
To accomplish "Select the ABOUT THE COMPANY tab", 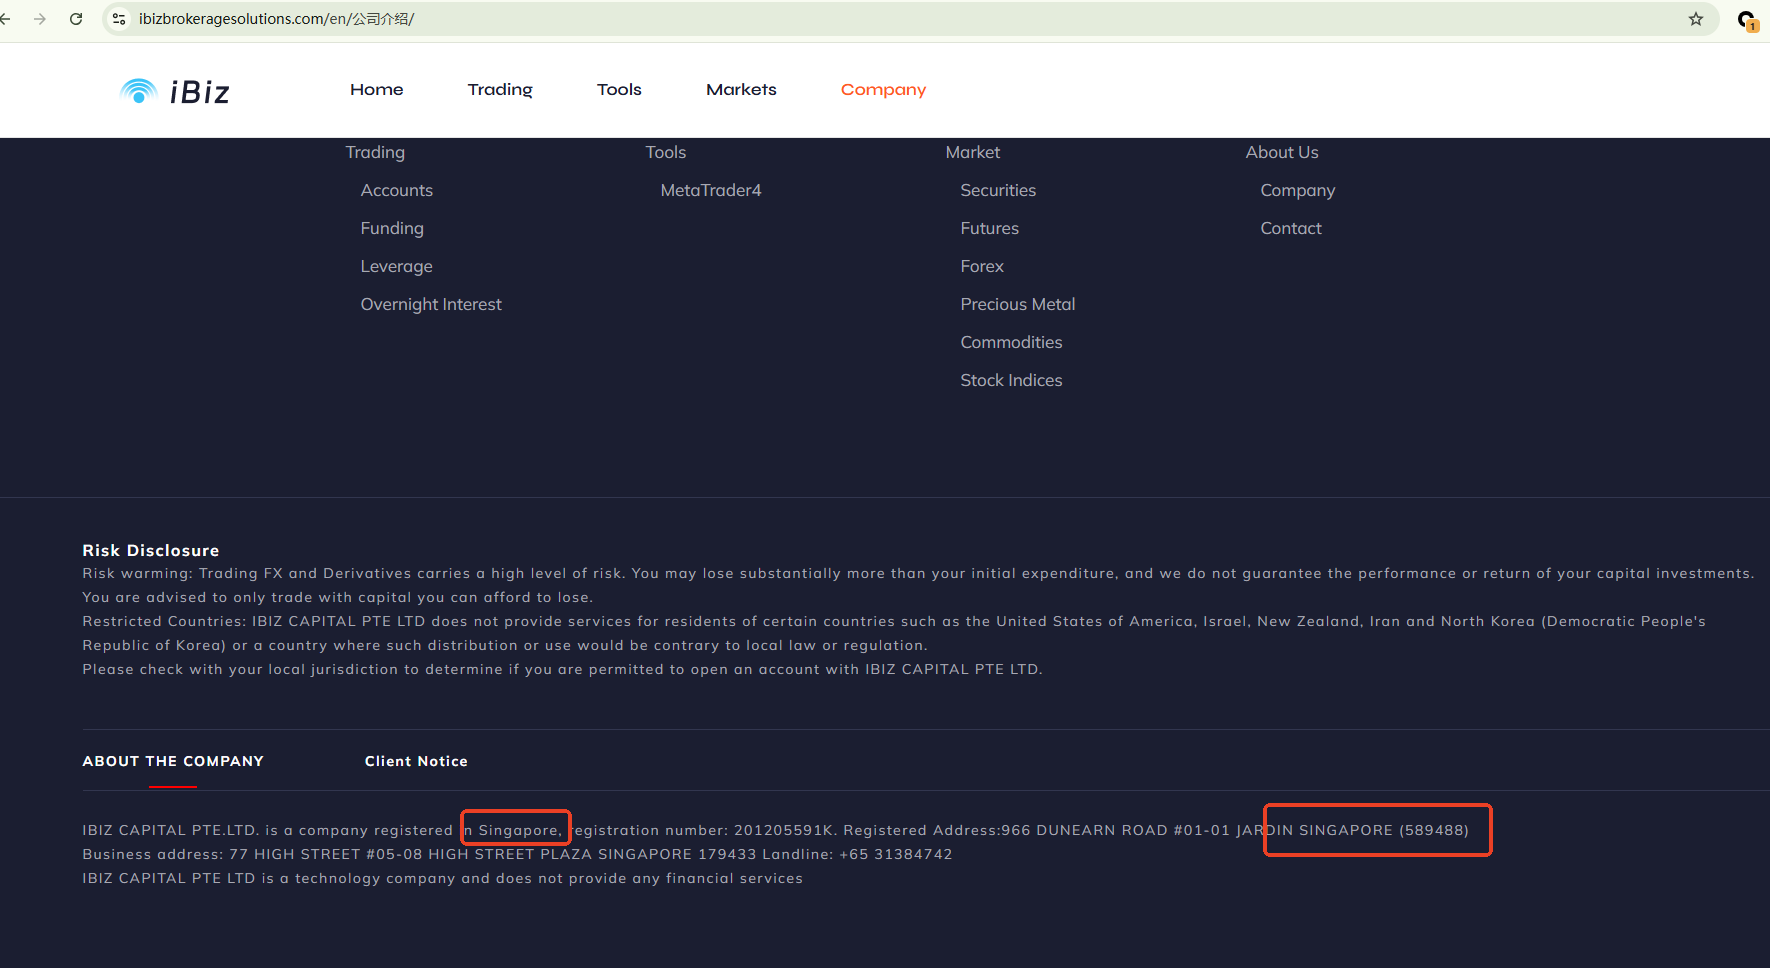I will [x=173, y=762].
